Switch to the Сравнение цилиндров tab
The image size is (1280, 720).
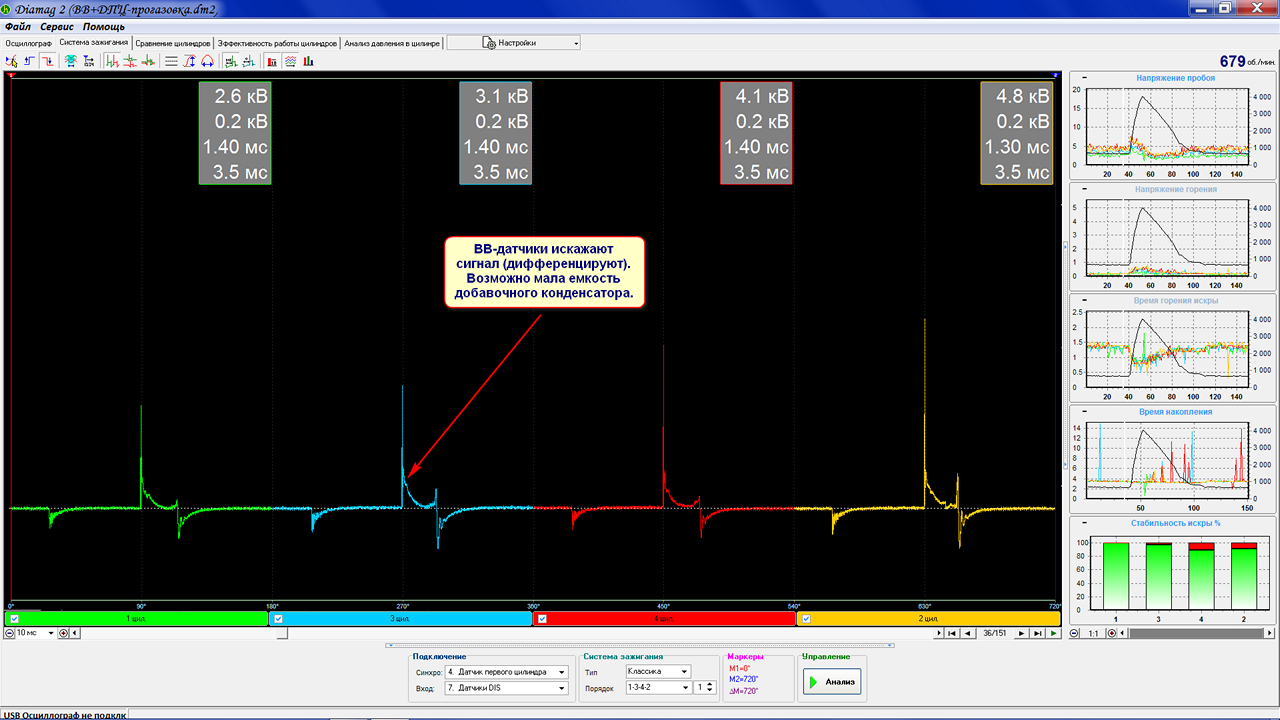click(x=173, y=44)
